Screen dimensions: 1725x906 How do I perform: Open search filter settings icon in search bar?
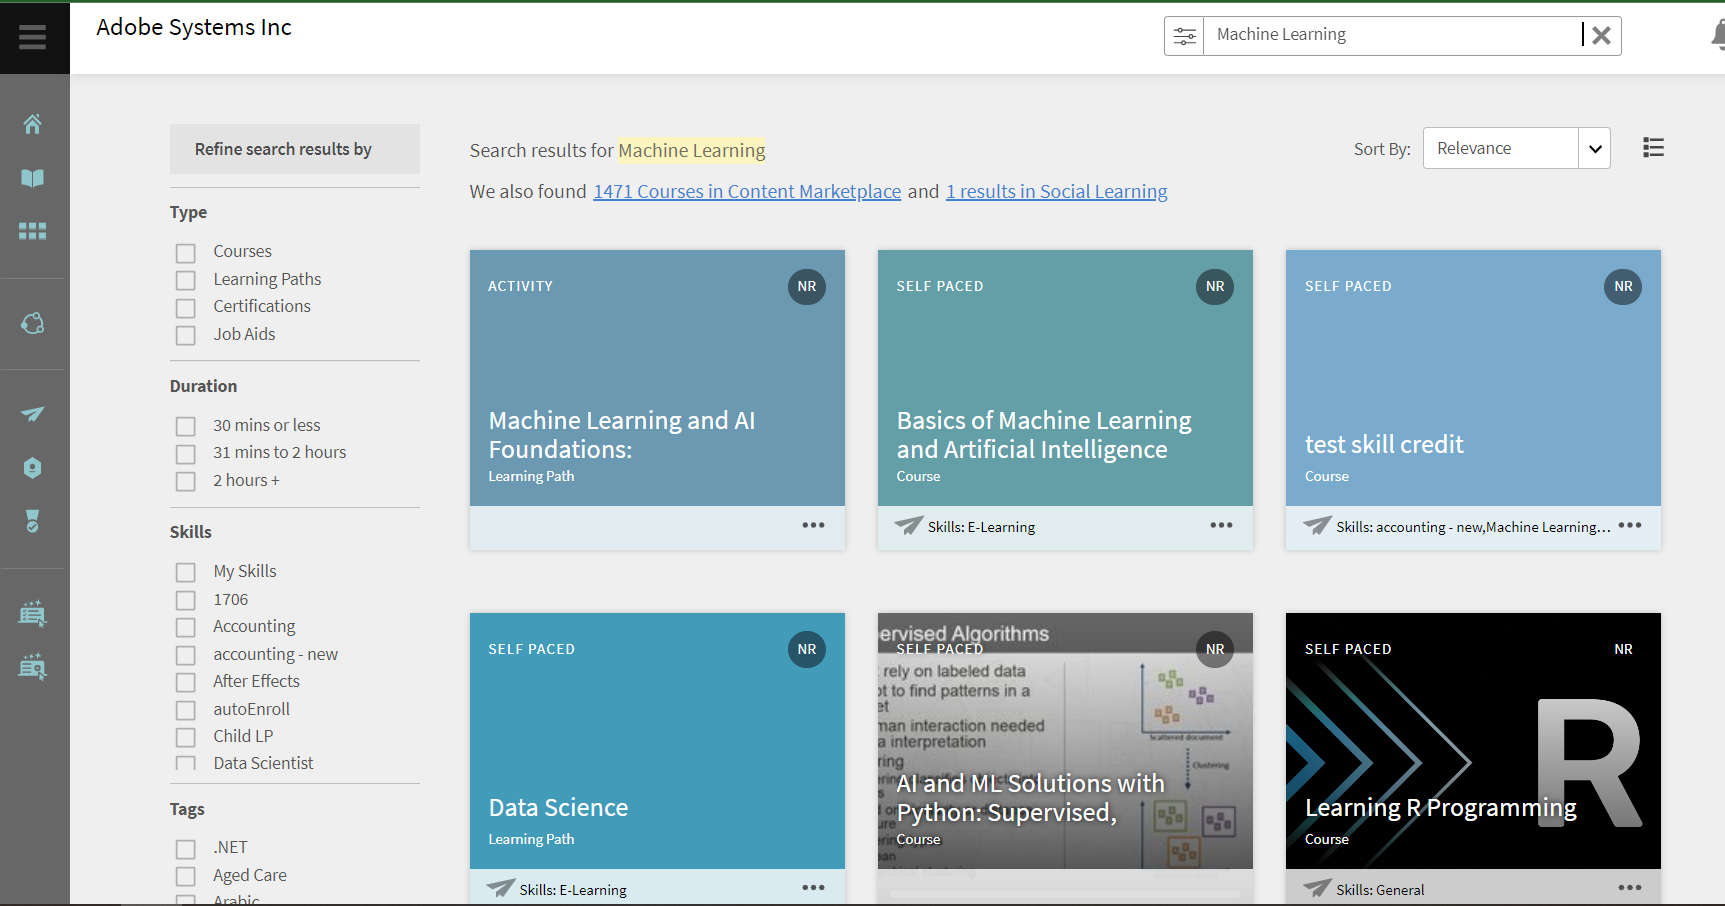(x=1185, y=35)
